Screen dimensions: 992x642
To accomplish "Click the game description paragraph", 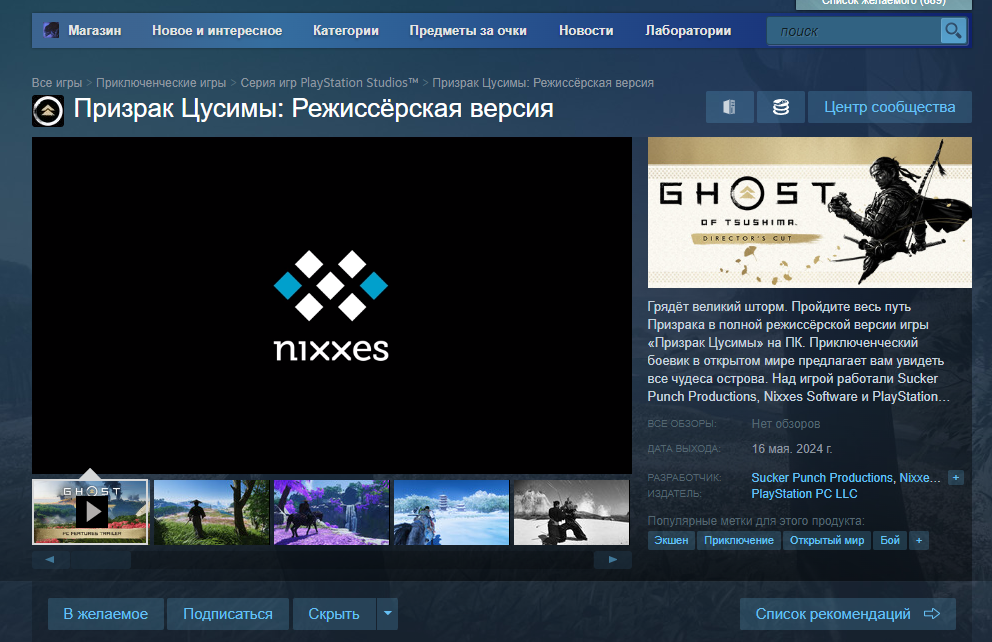I will pos(798,352).
